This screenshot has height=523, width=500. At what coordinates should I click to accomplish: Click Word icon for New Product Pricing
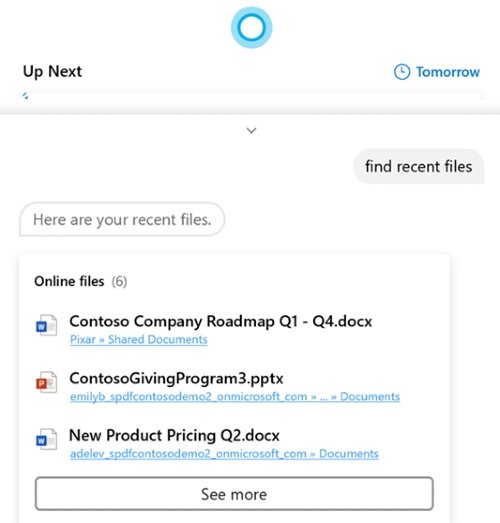click(46, 439)
